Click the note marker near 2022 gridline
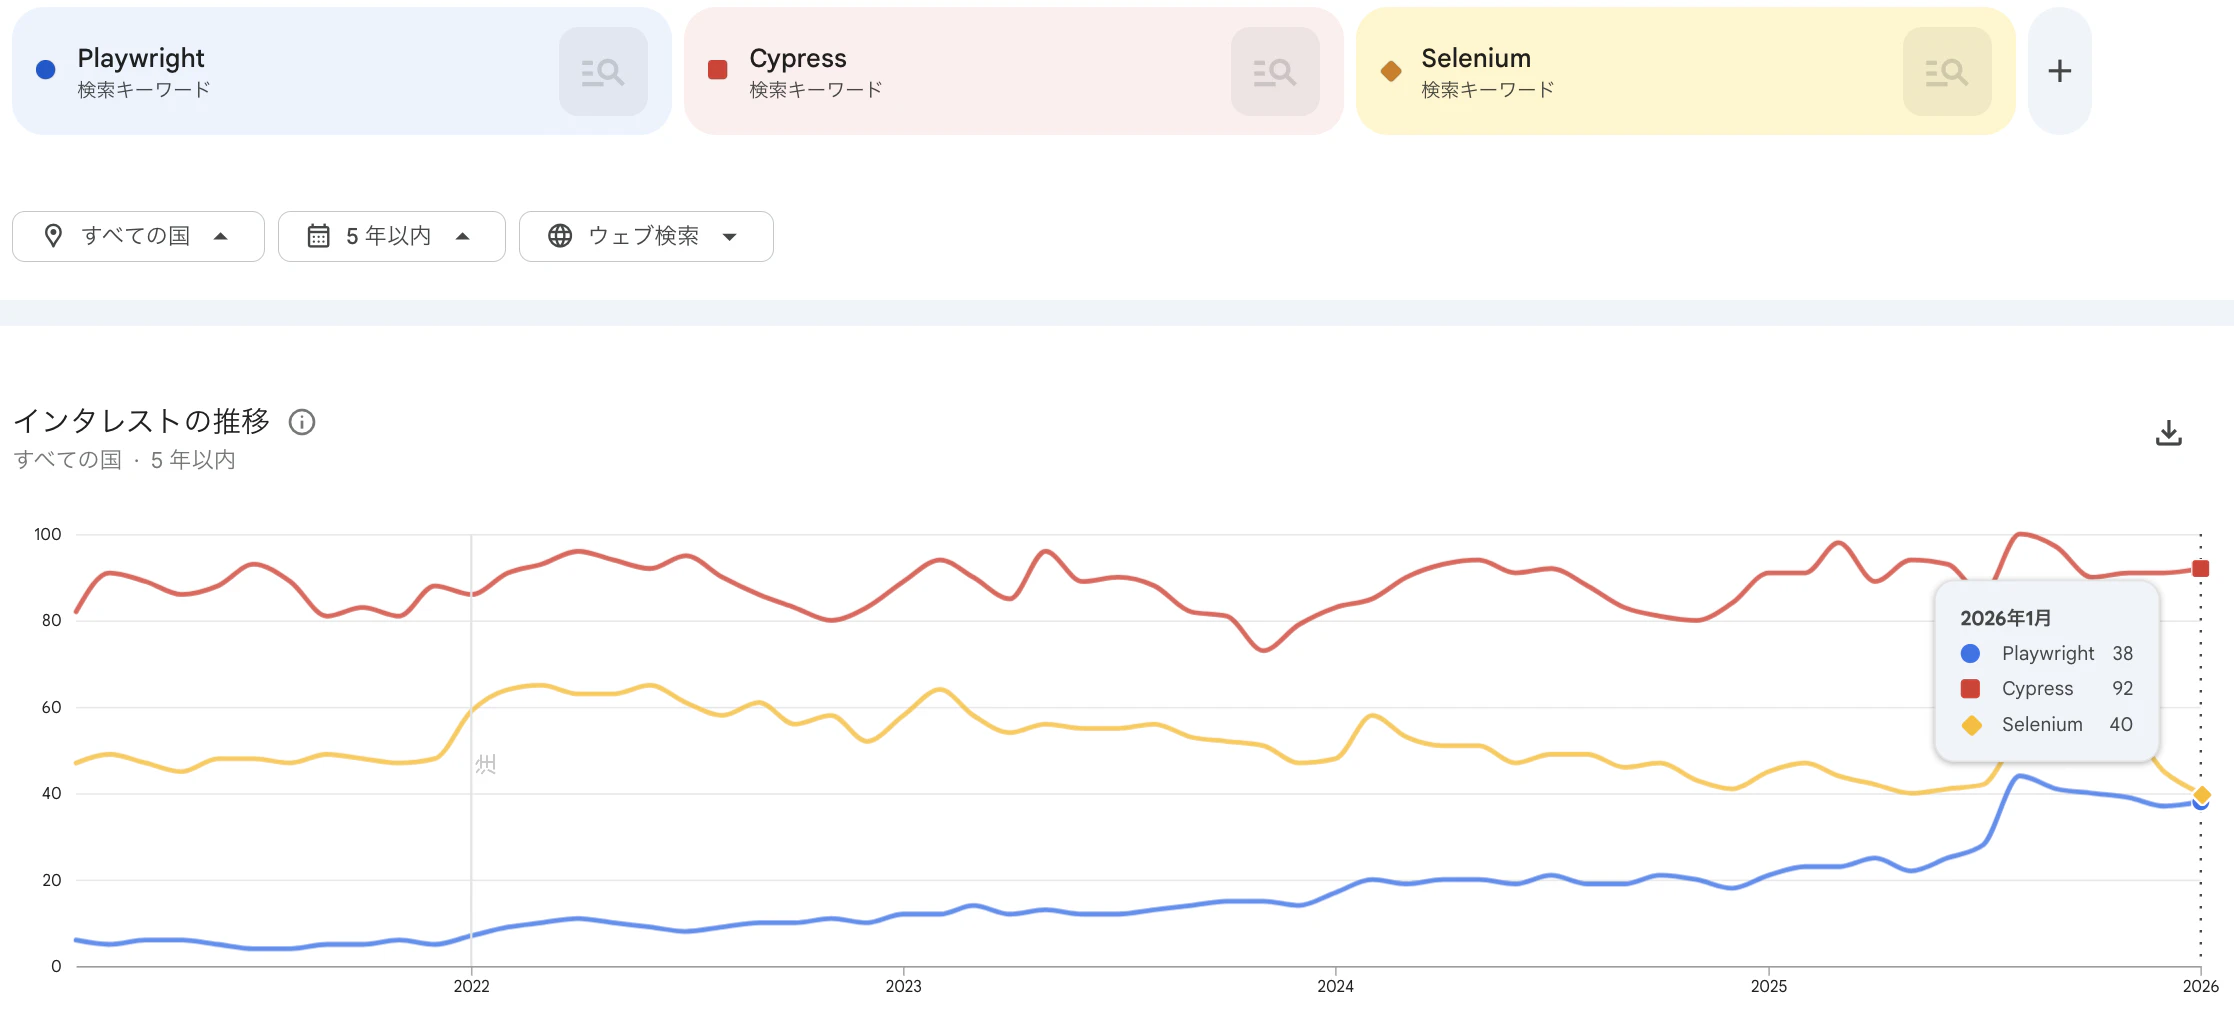2234x1018 pixels. 486,764
